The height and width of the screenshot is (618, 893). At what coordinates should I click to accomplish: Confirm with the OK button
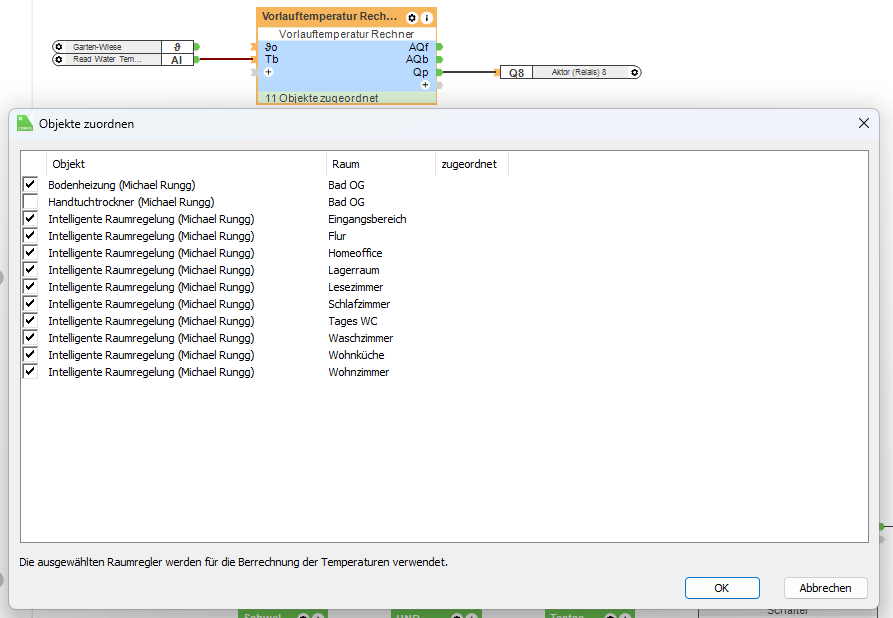click(x=722, y=588)
